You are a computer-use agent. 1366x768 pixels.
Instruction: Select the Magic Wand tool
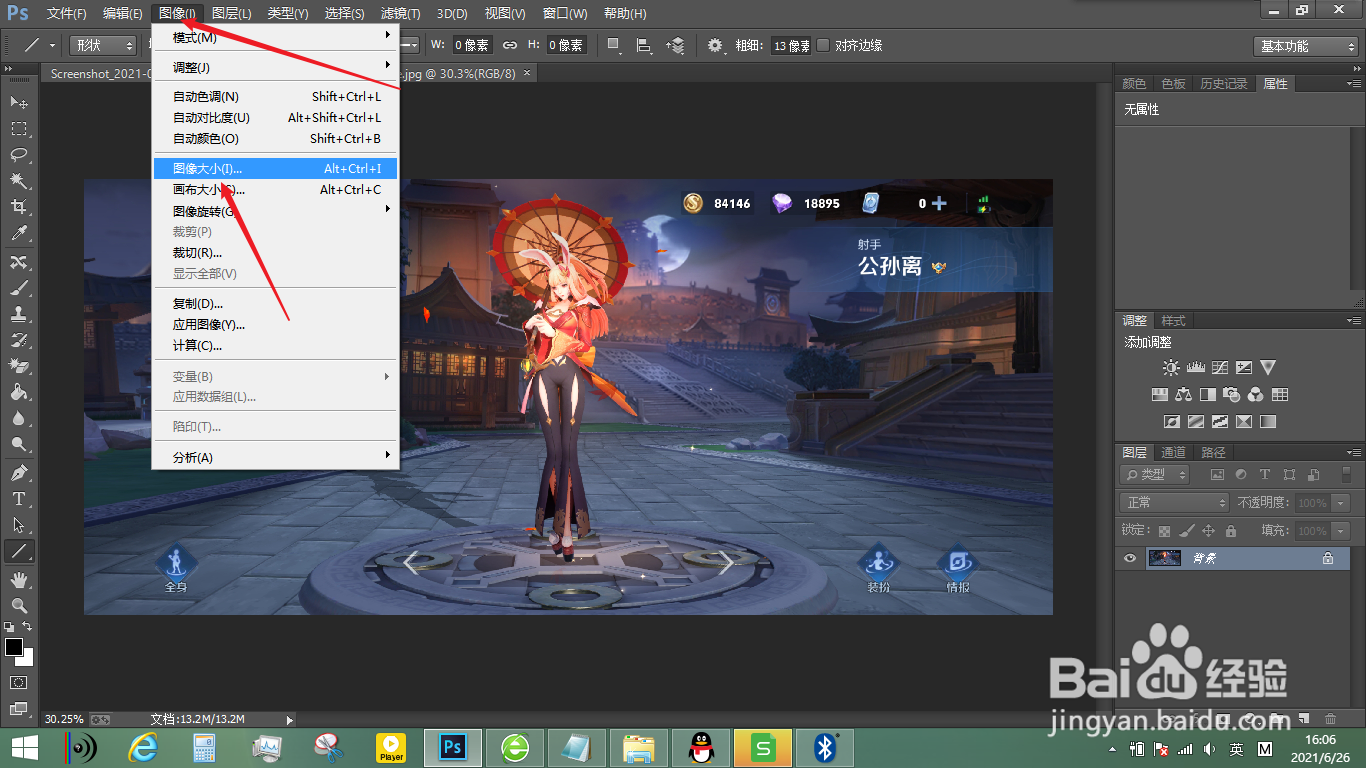[x=18, y=181]
